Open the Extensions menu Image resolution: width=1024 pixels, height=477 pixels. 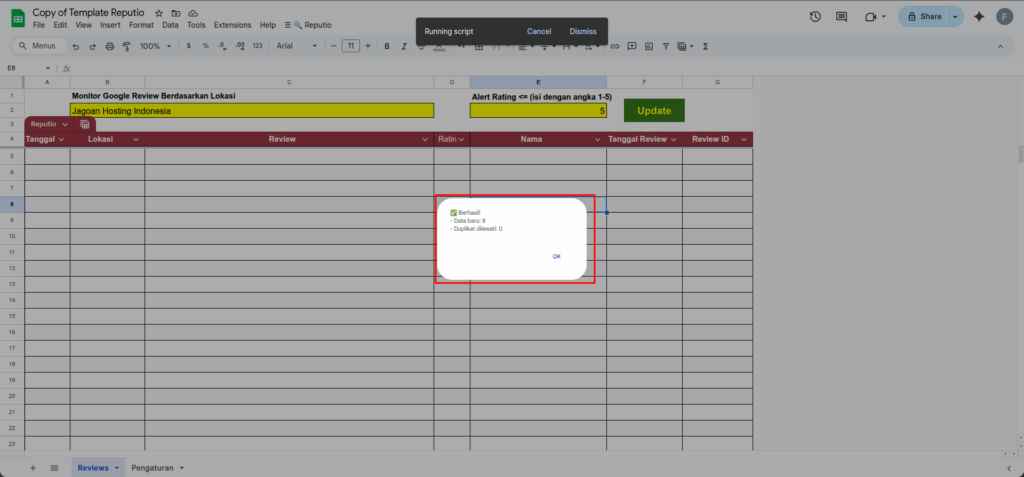(232, 24)
